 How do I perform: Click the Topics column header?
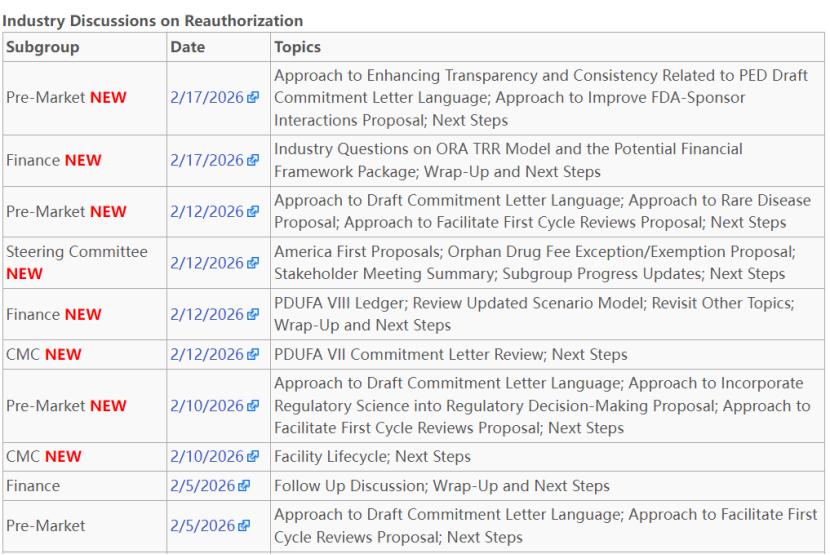coord(298,47)
